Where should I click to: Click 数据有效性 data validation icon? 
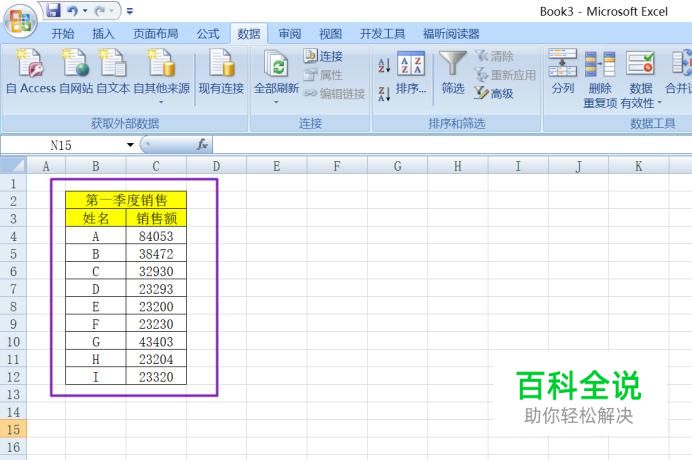coord(640,63)
